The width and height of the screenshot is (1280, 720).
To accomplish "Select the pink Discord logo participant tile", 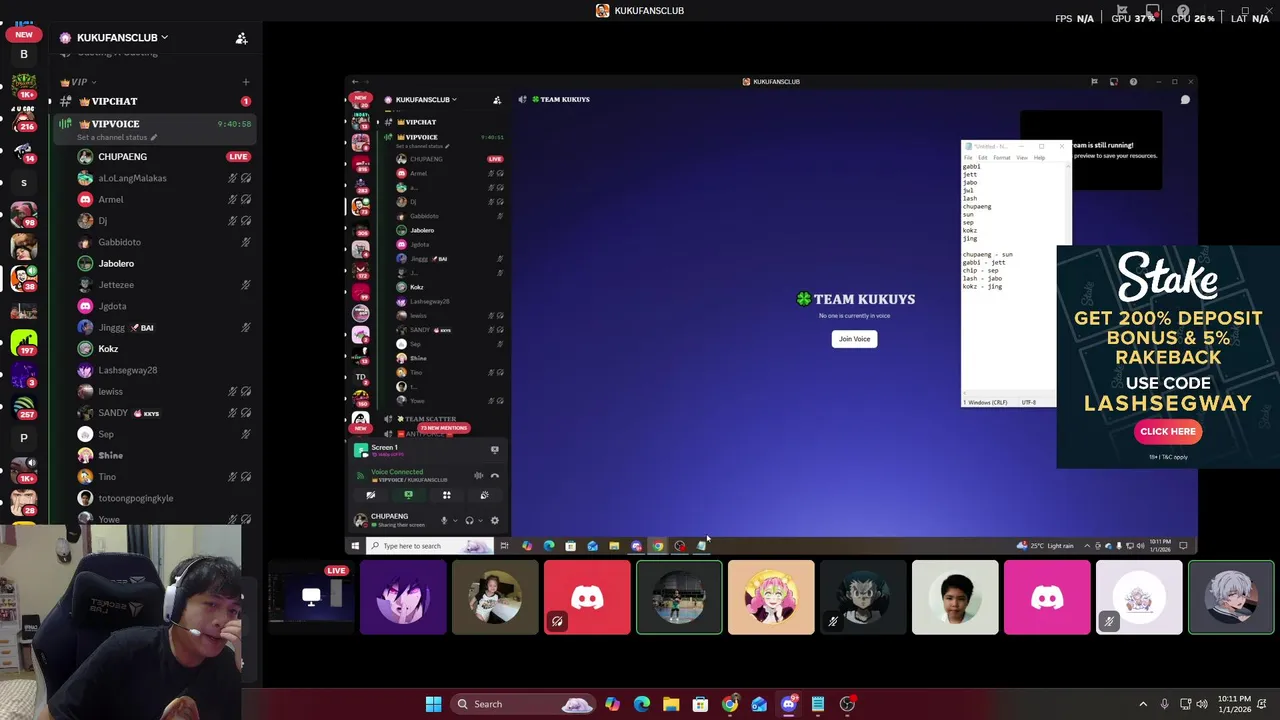I will point(1047,598).
